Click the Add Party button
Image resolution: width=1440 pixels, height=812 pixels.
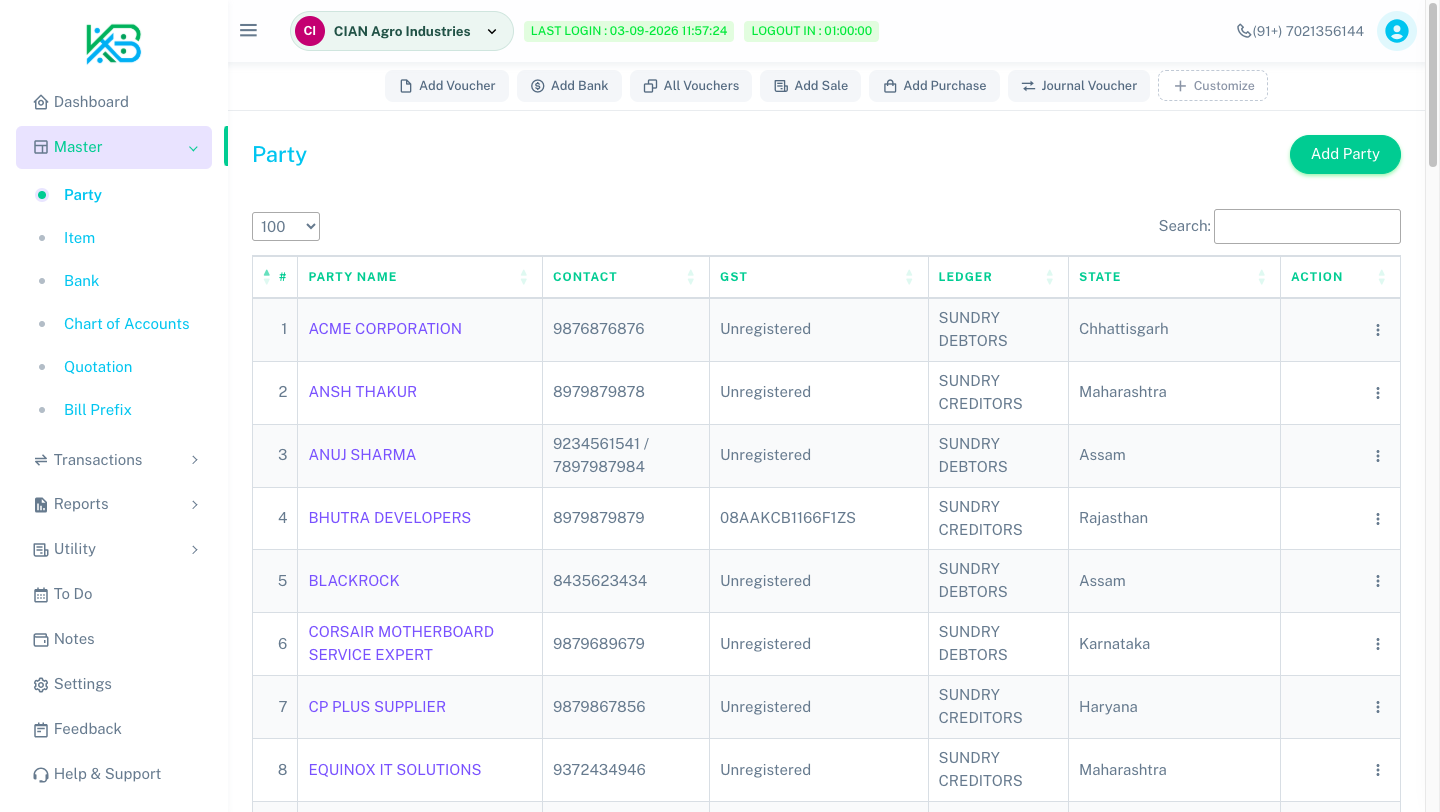[x=1345, y=154]
